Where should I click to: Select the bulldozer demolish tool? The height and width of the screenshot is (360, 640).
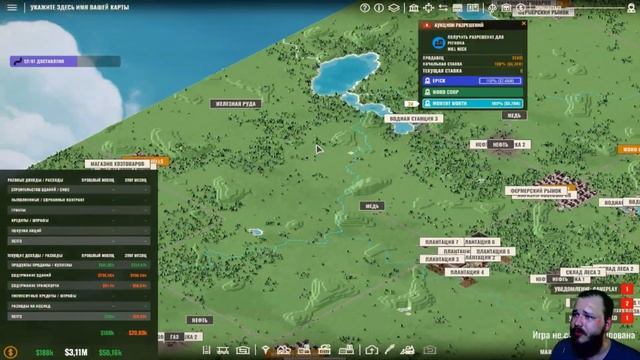pyautogui.click(x=407, y=350)
